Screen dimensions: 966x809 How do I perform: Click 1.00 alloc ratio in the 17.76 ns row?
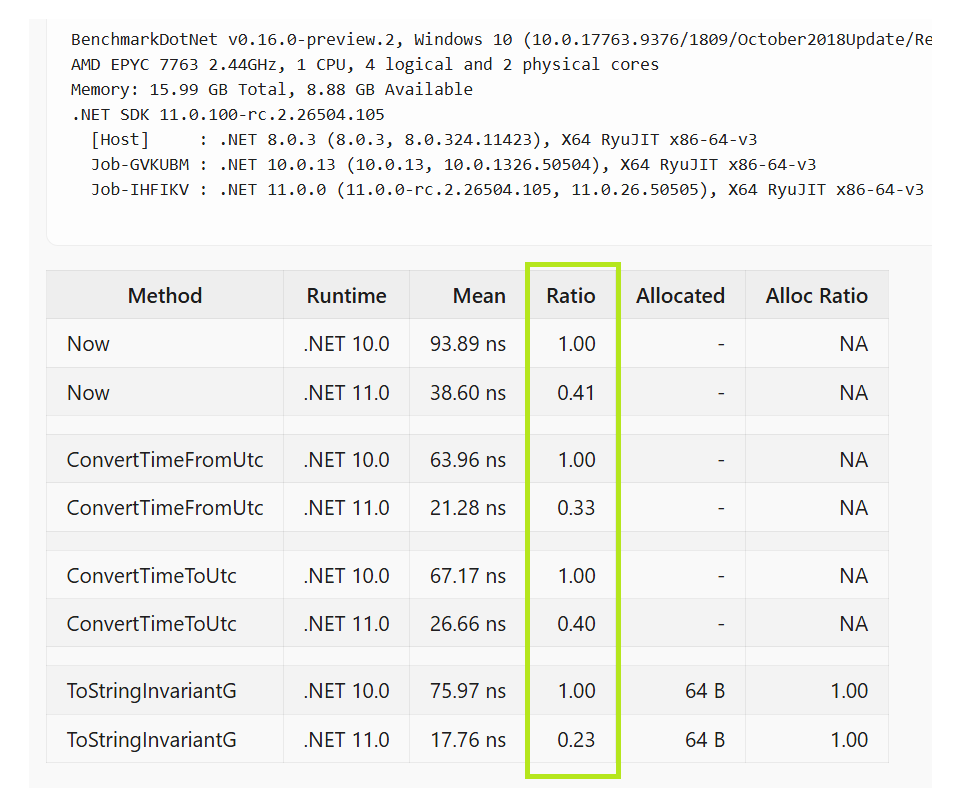point(849,739)
